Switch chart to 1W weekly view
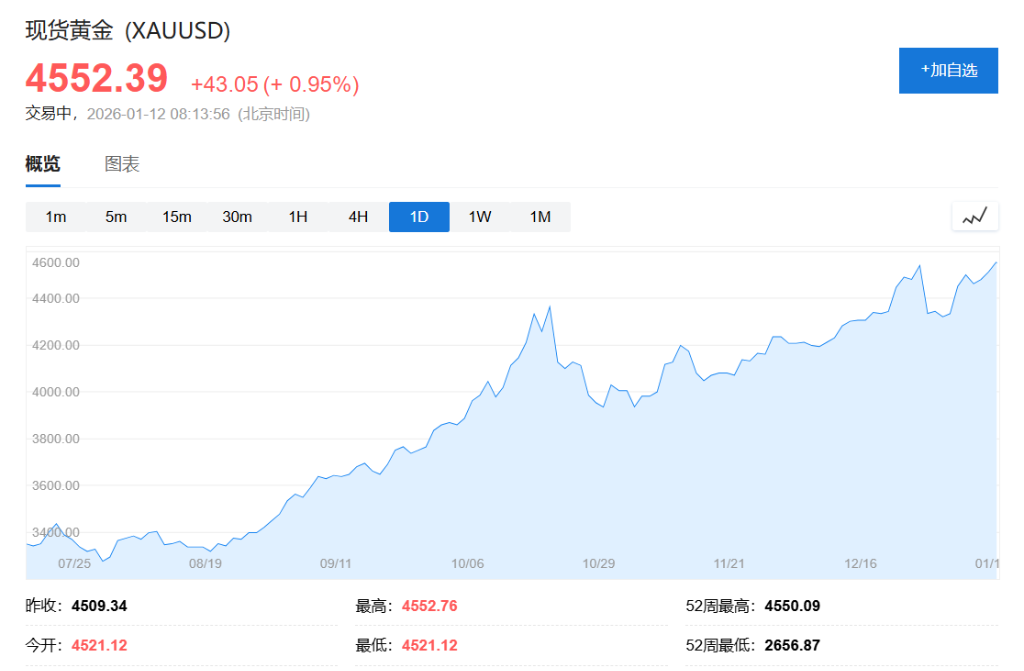Viewport: 1024px width, 671px height. click(479, 216)
